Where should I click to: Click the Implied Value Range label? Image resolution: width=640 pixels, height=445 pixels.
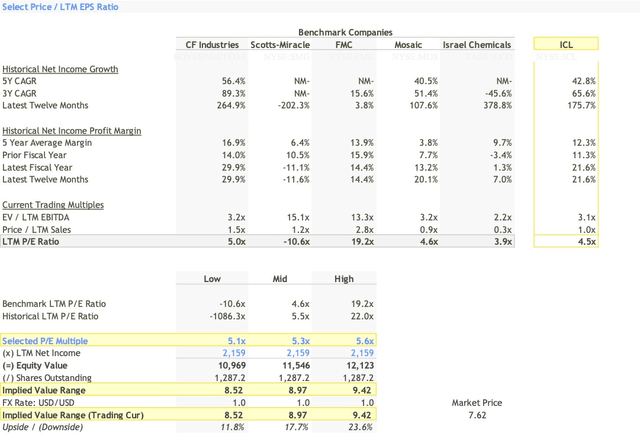44,390
